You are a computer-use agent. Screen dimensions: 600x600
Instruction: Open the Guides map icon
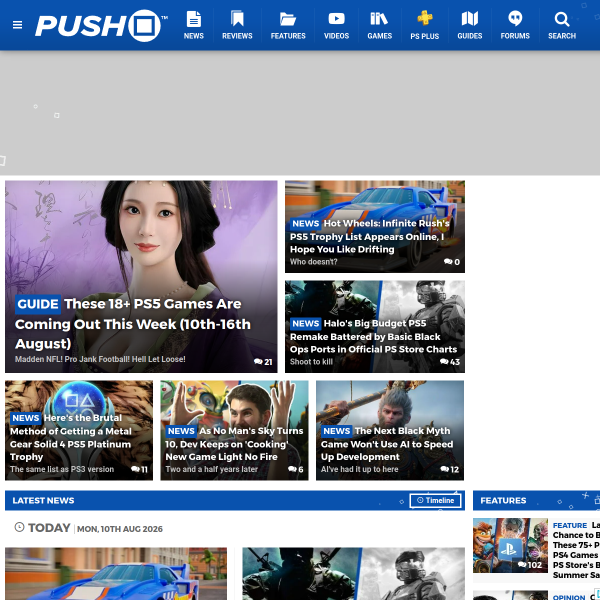pyautogui.click(x=470, y=18)
